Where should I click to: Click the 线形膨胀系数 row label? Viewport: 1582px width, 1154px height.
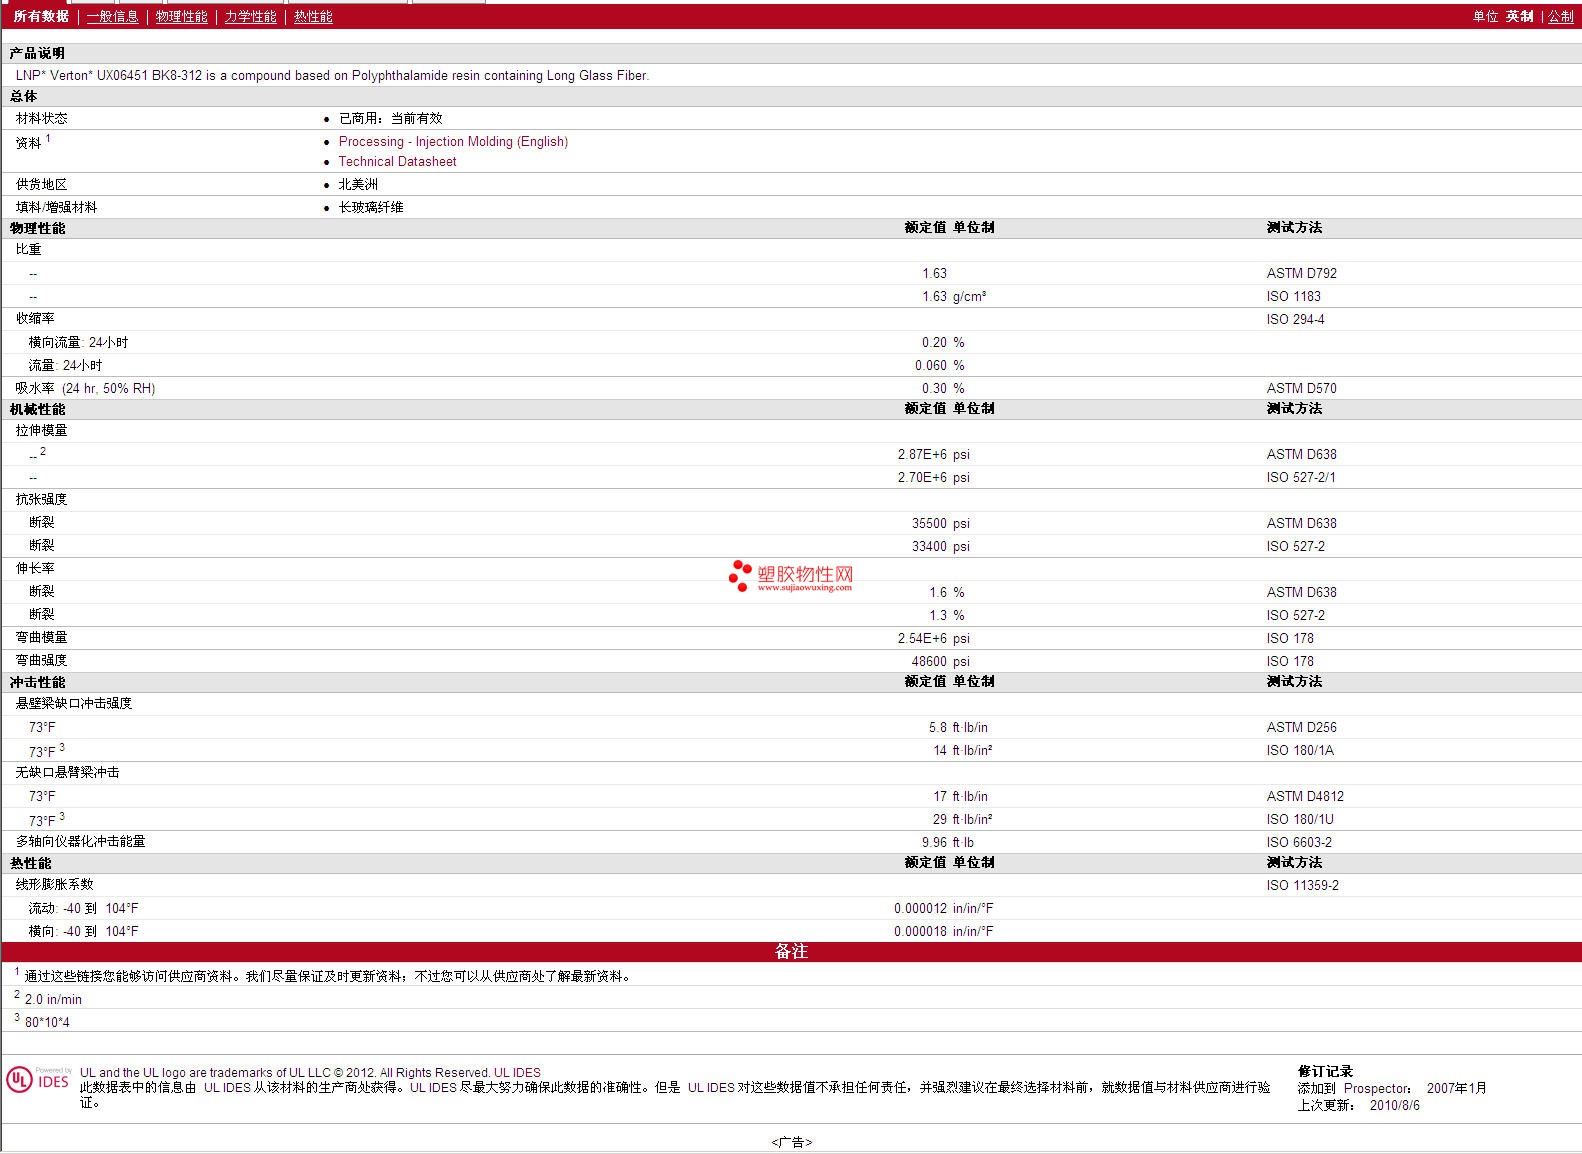point(54,884)
